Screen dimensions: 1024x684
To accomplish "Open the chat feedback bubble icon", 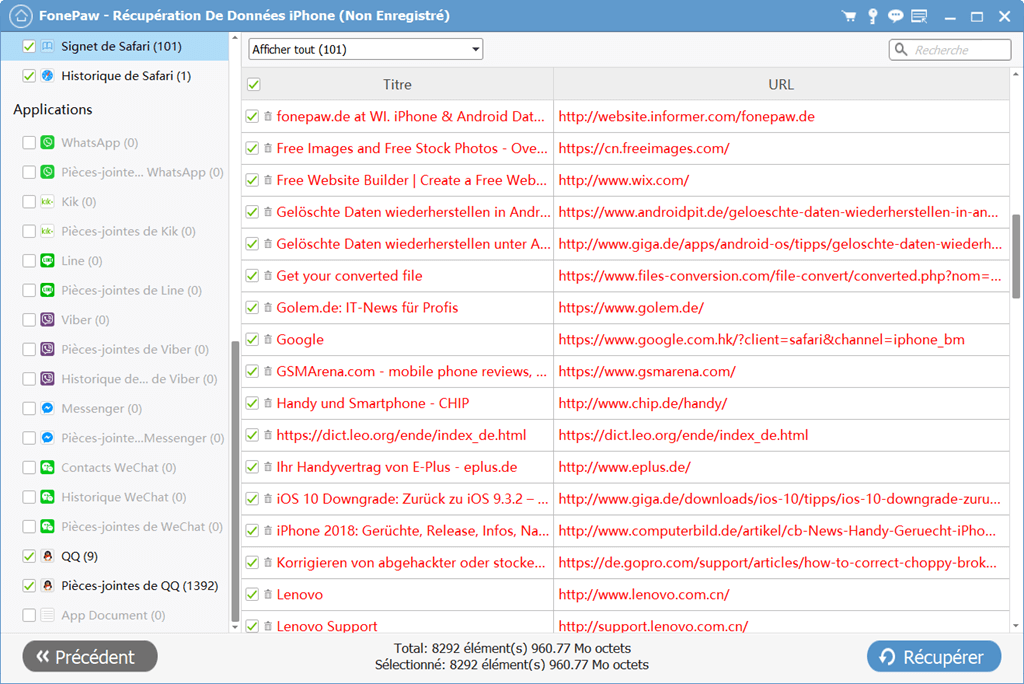I will [x=895, y=16].
